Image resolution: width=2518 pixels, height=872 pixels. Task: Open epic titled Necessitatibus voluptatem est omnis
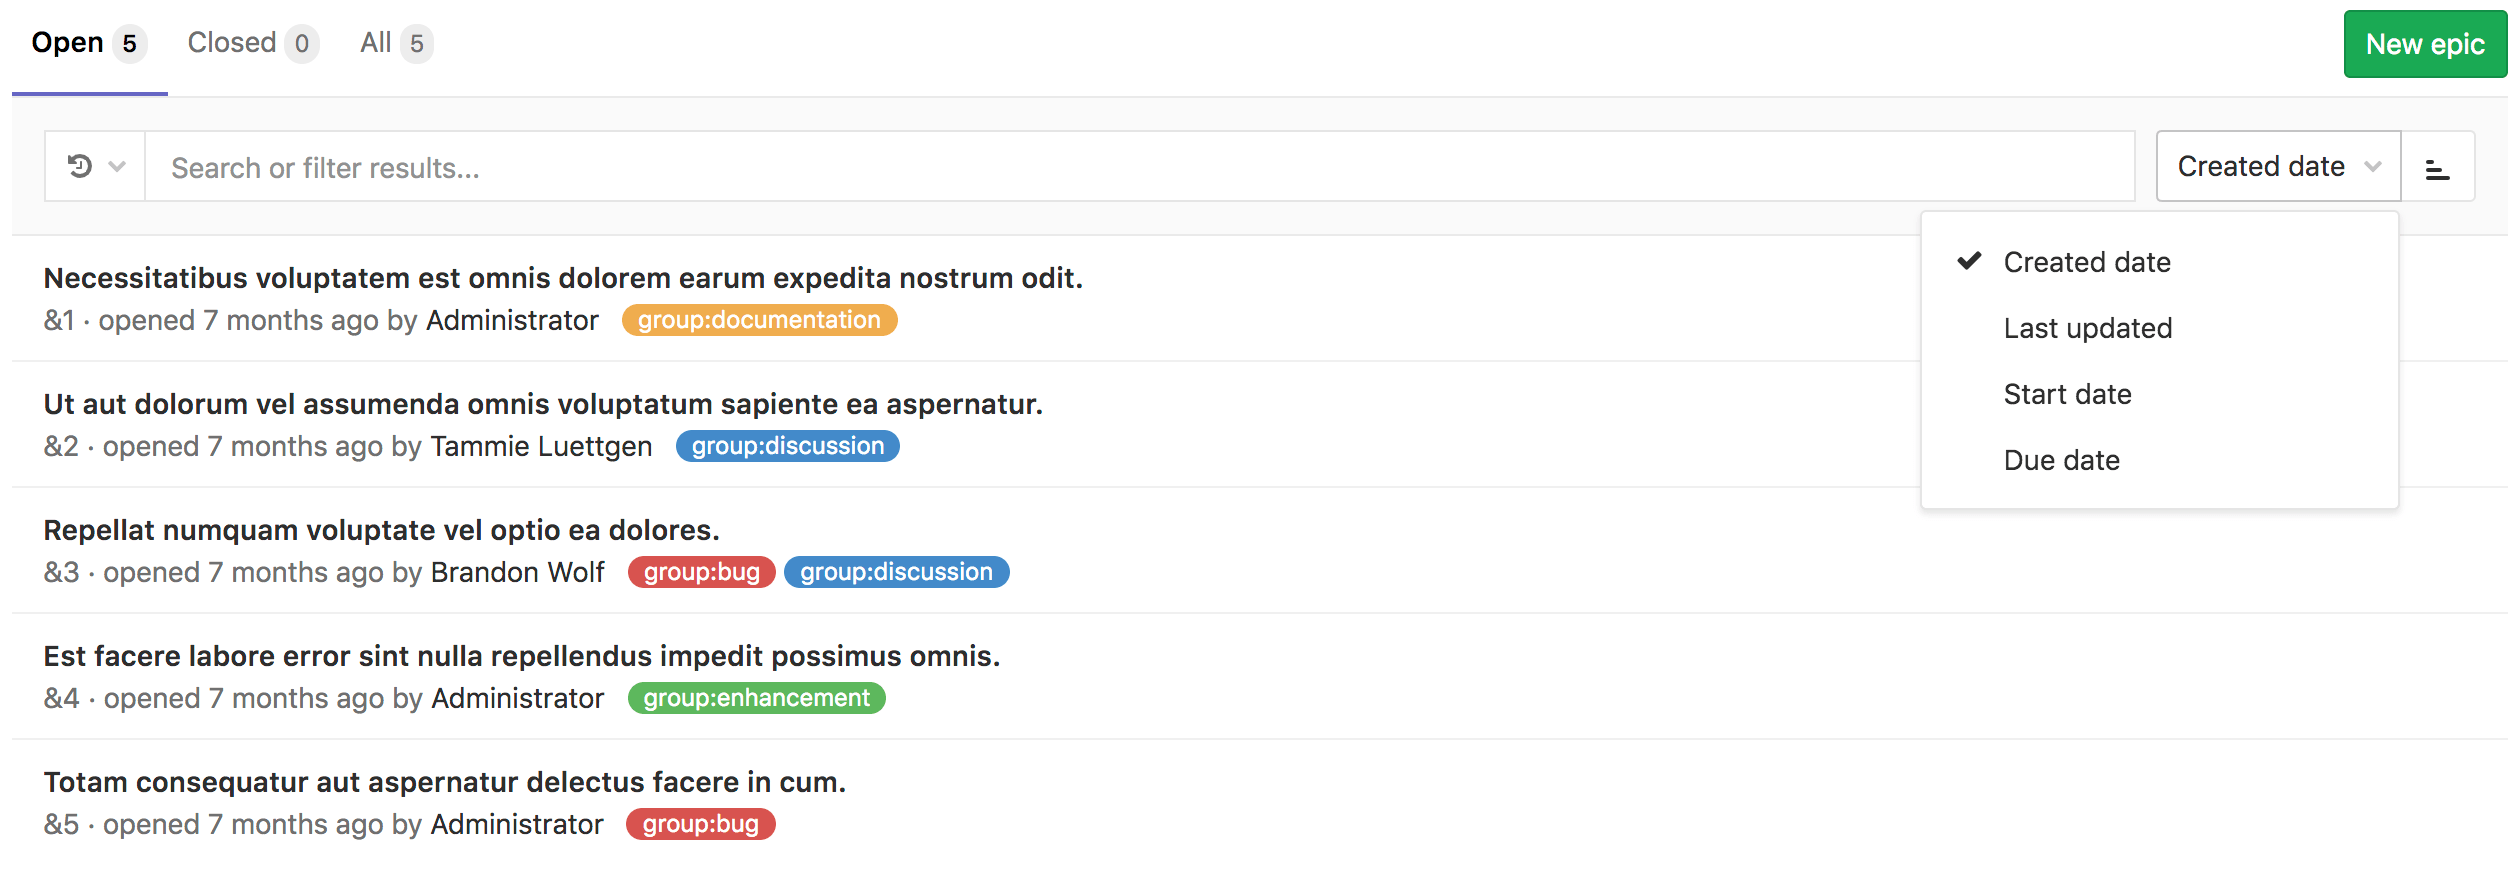coord(563,278)
